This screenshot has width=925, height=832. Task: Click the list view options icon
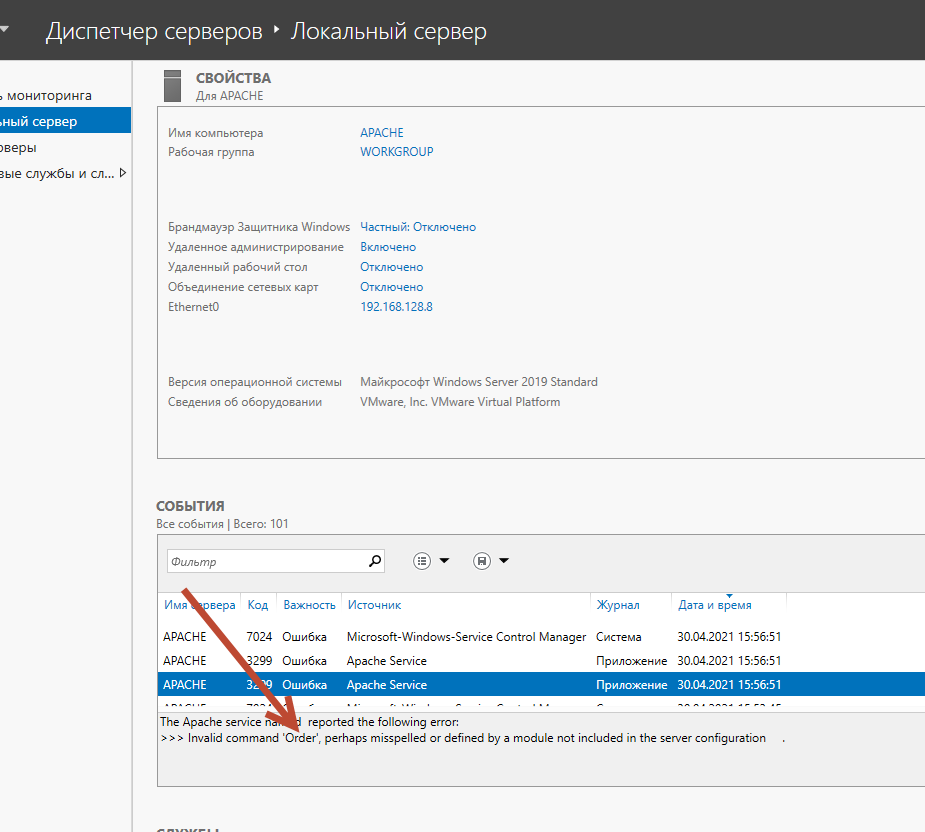(x=422, y=561)
